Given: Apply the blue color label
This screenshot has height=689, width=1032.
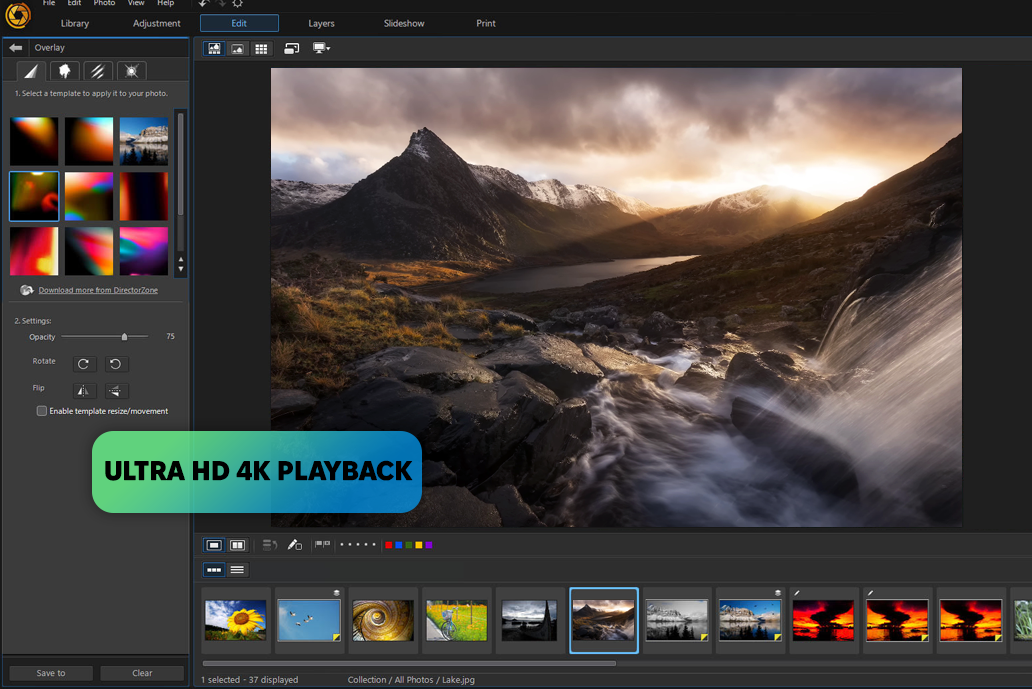Looking at the screenshot, I should (x=398, y=545).
